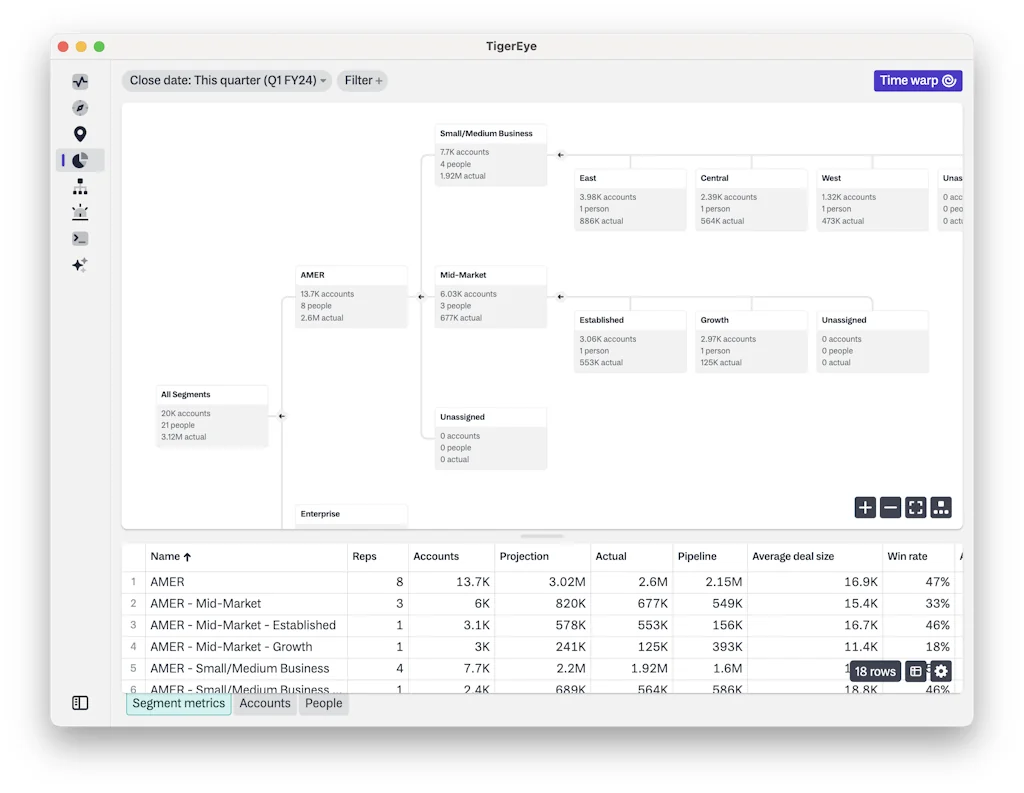Toggle the column layout icon near 18 rows
The height and width of the screenshot is (793, 1024).
click(915, 671)
